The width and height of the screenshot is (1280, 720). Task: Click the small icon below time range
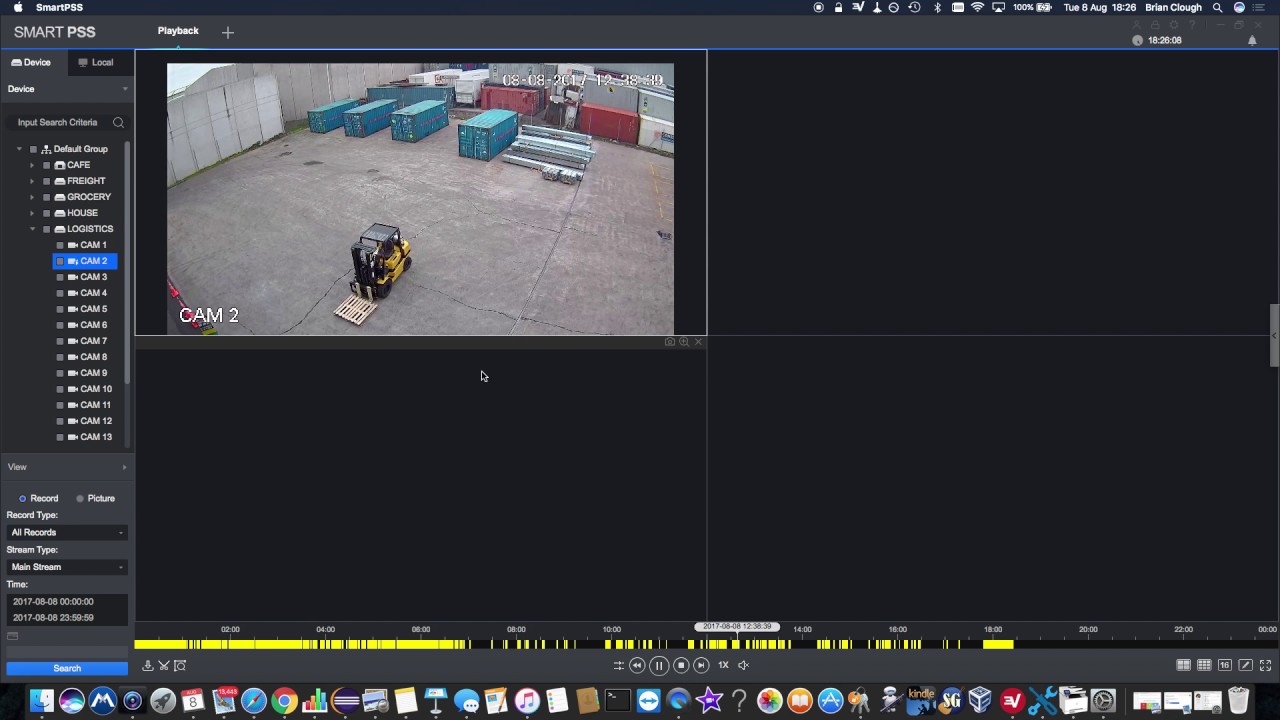[x=12, y=636]
